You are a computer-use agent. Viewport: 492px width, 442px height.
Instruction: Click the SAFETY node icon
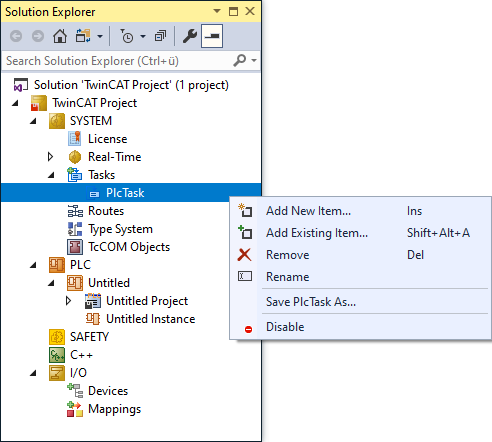(x=57, y=337)
